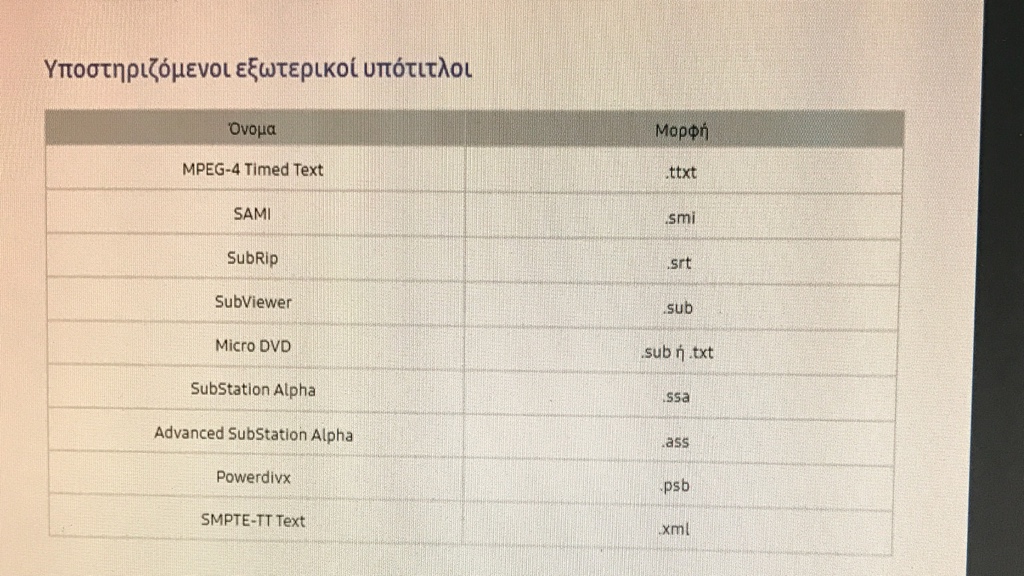Click the MPEG-4 Timed Text cell
Viewport: 1024px width, 576px height.
point(253,170)
